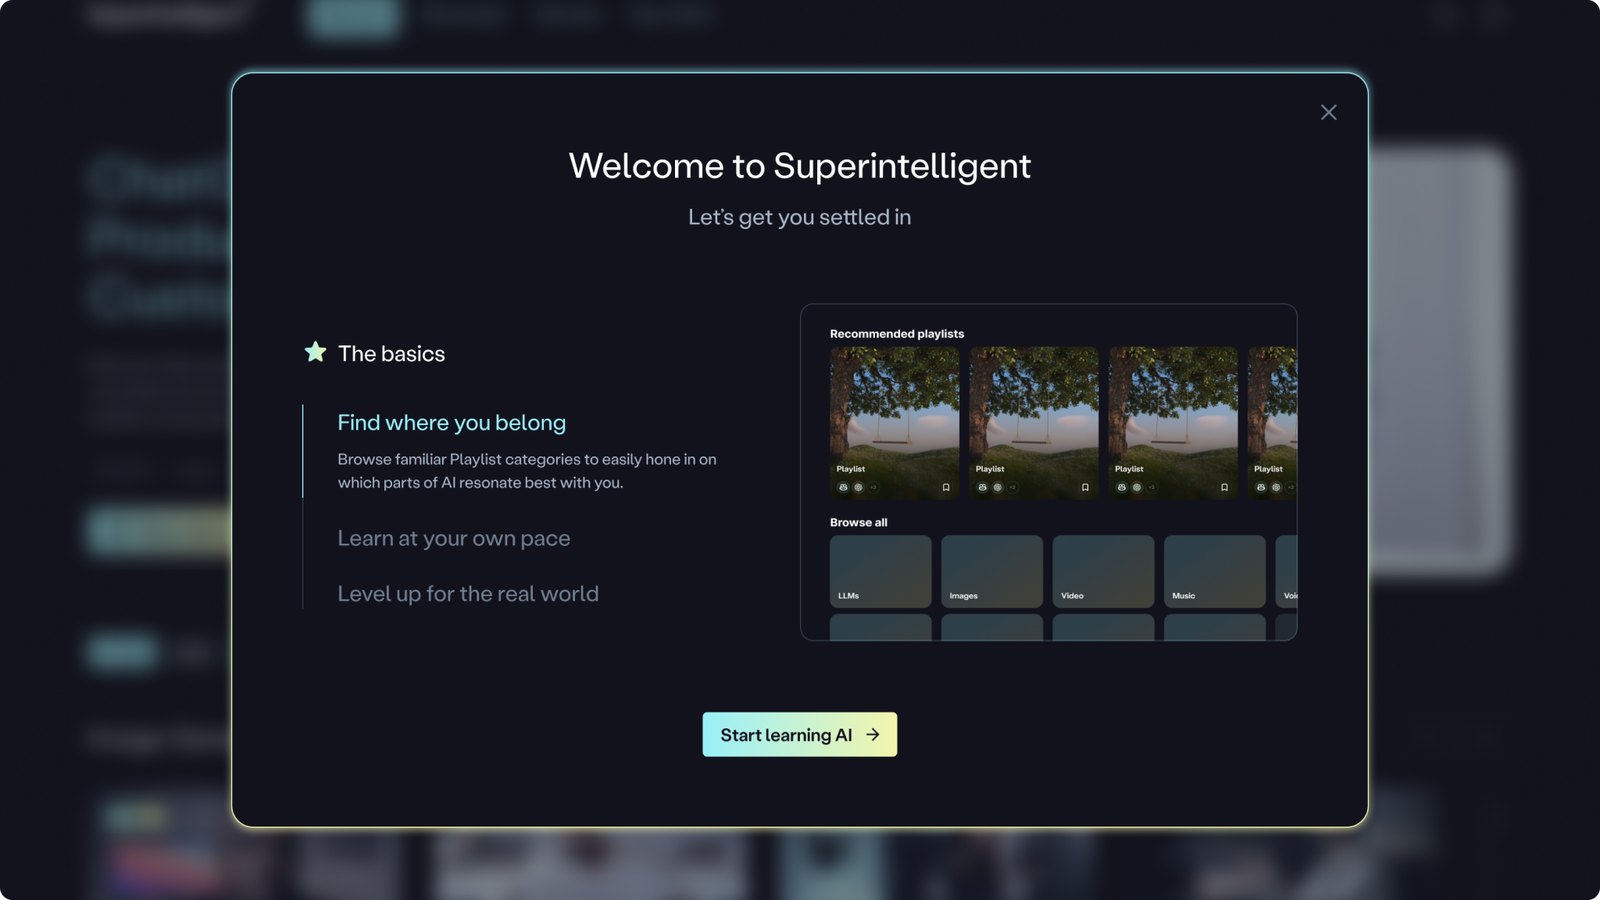Click the Welcome to Superintelligent title
Image resolution: width=1600 pixels, height=900 pixels.
coord(799,166)
